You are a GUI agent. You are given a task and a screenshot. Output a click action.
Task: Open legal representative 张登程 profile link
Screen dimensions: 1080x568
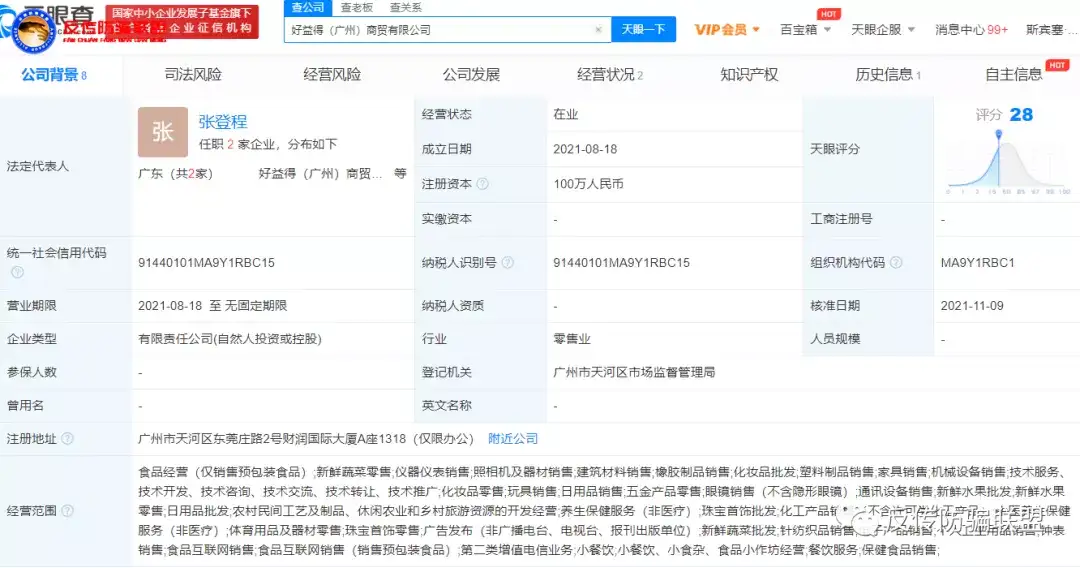(222, 122)
